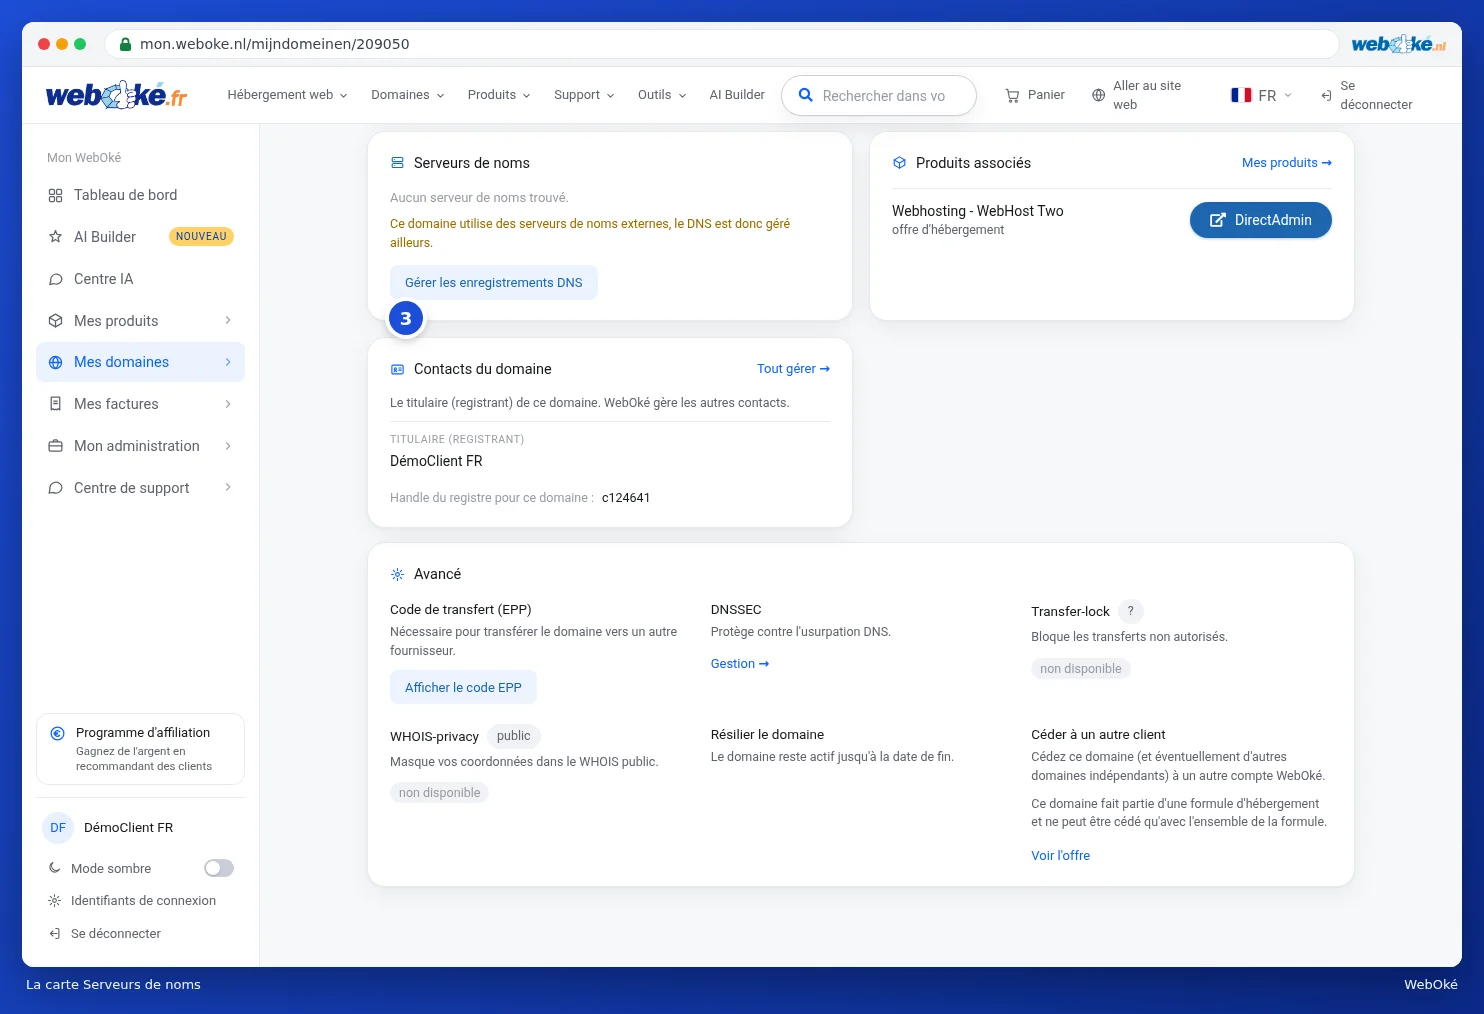The width and height of the screenshot is (1484, 1014).
Task: Click the DirectAdmin button
Action: click(1260, 220)
